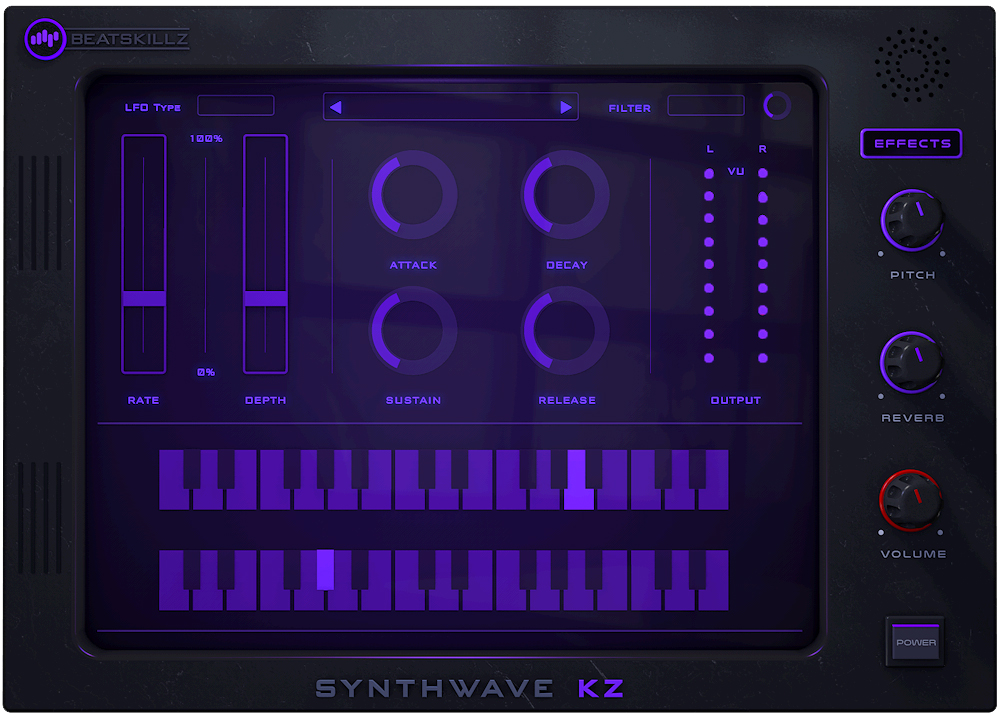Click the bottom dot of R VU meter

point(763,358)
